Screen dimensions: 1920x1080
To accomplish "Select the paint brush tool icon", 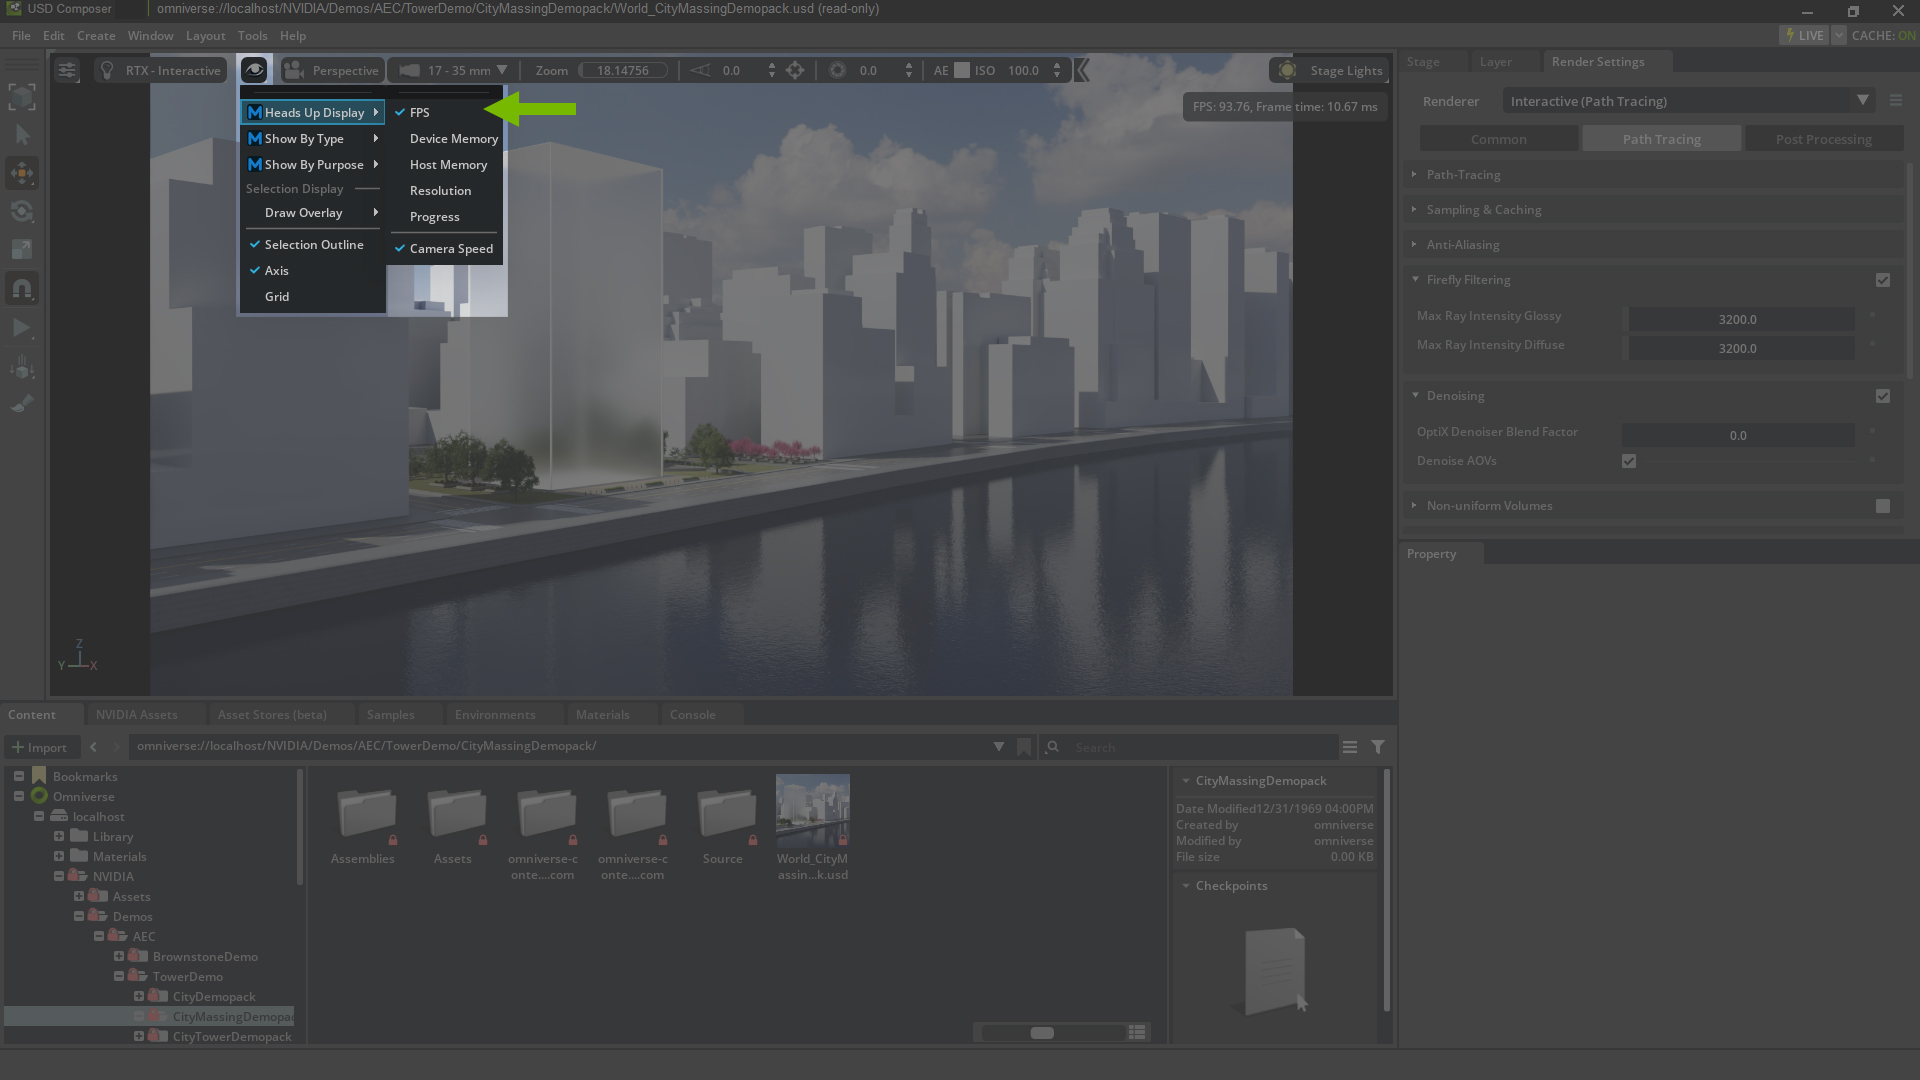I will [22, 404].
